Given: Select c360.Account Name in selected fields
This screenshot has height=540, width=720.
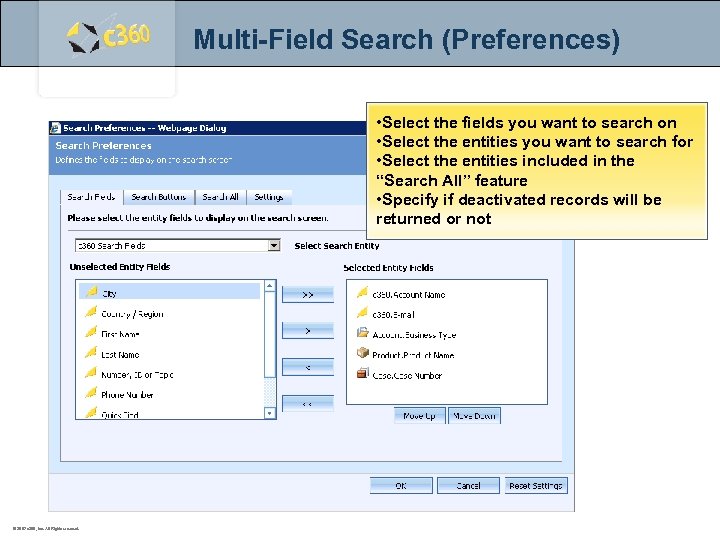Looking at the screenshot, I should tap(409, 295).
